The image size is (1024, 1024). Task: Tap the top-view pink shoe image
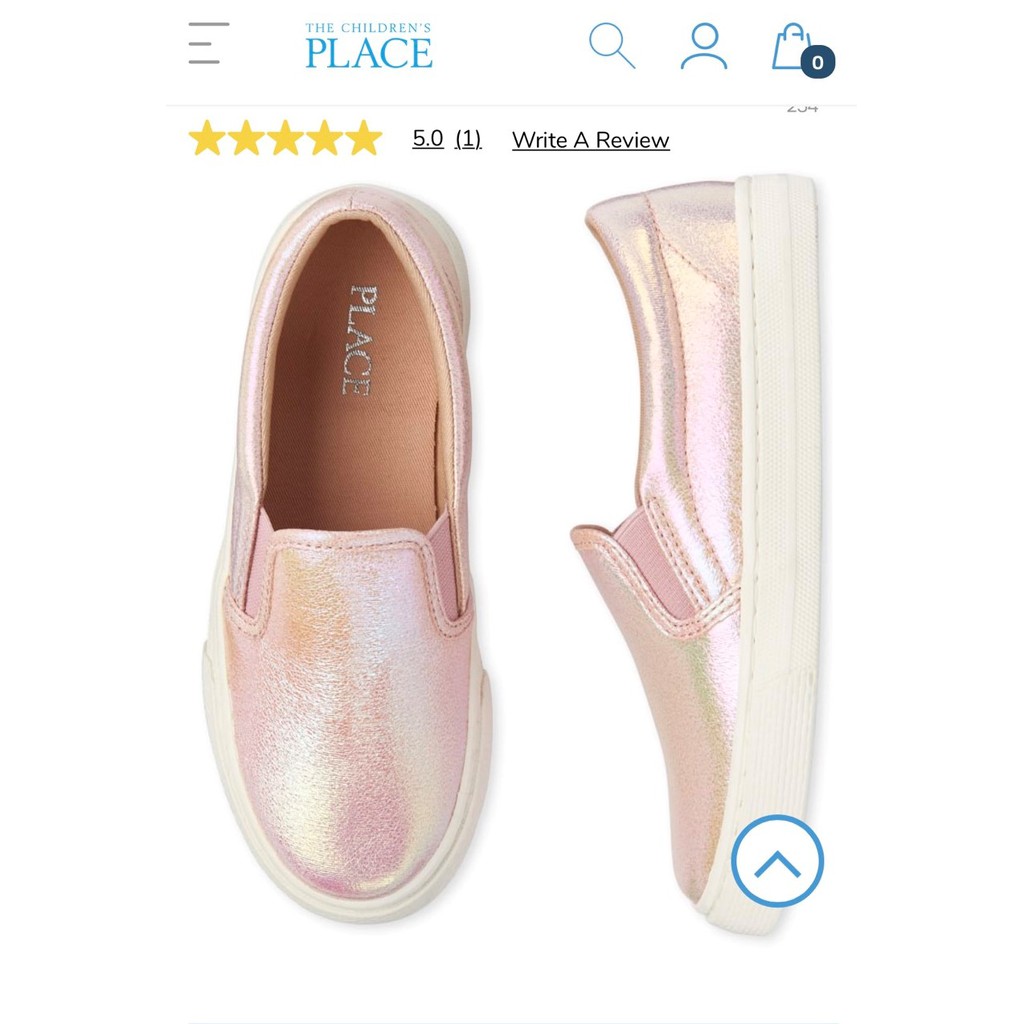346,555
